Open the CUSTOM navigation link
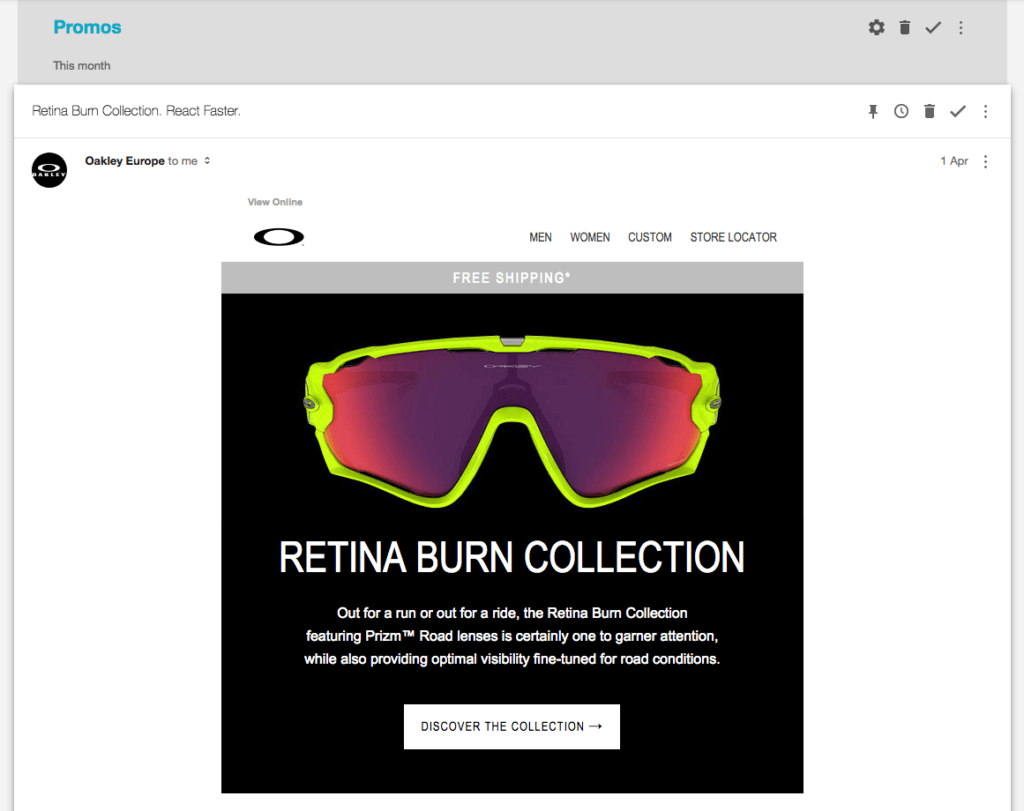1024x811 pixels. point(650,237)
